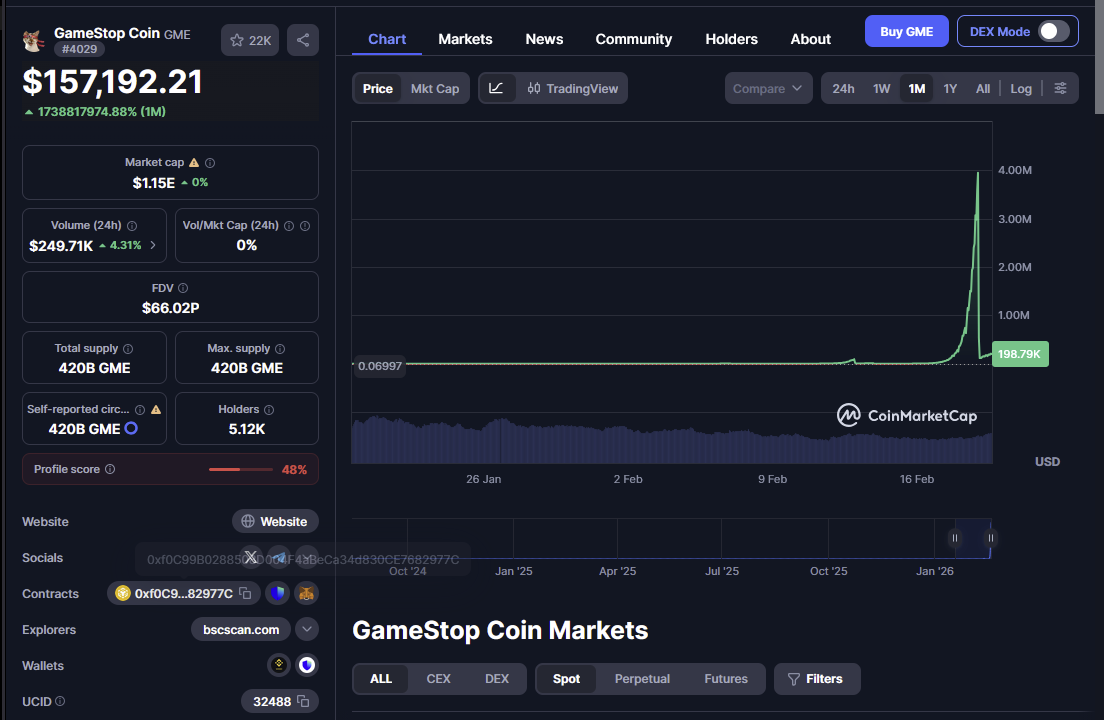
Task: Open the Community tab
Action: click(x=634, y=39)
